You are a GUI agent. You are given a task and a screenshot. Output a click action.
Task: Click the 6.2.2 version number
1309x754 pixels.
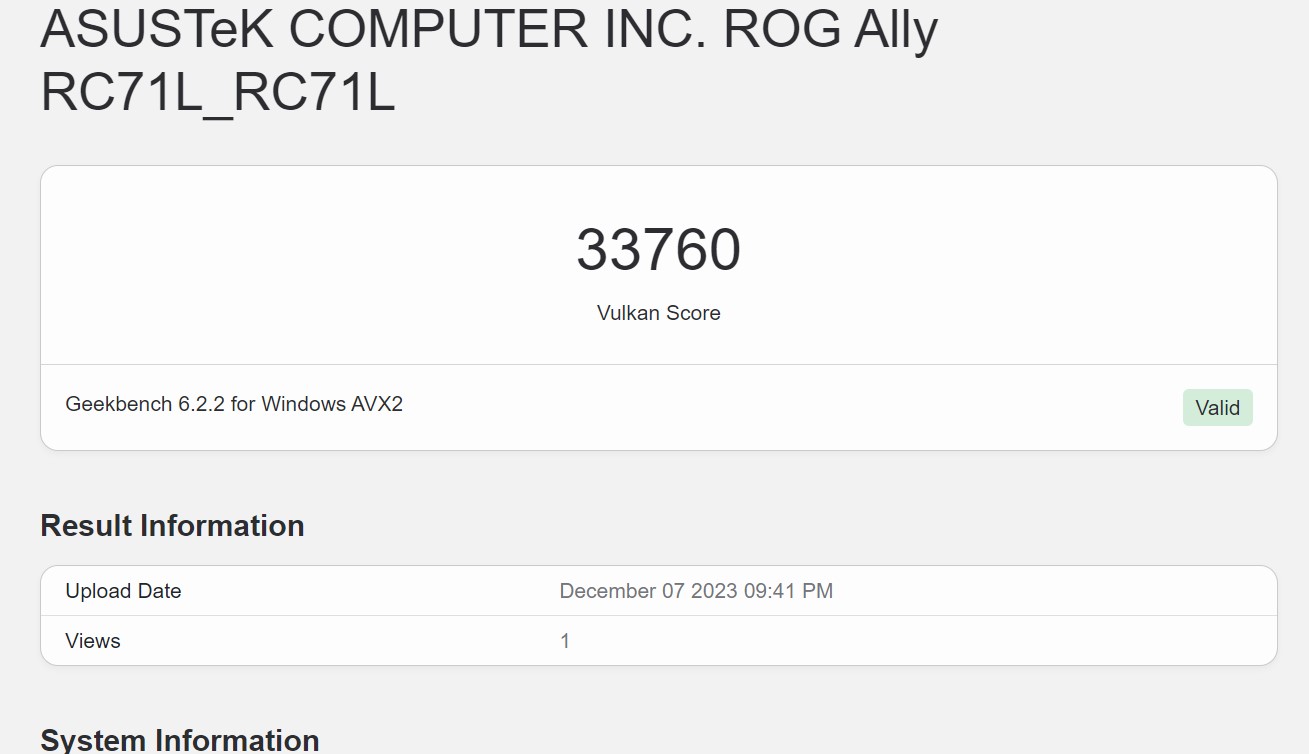(201, 405)
